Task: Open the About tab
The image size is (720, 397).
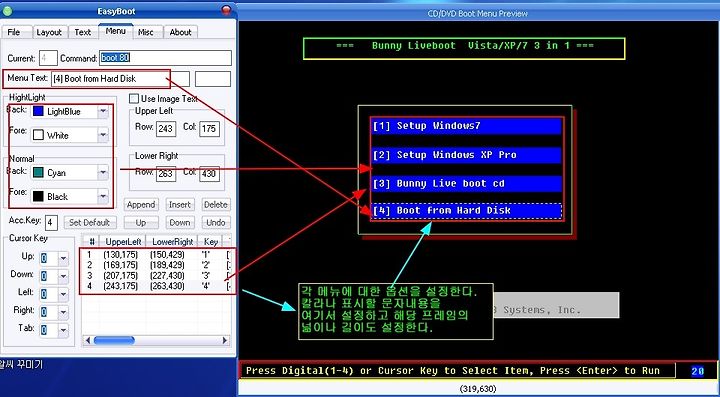Action: pos(180,32)
